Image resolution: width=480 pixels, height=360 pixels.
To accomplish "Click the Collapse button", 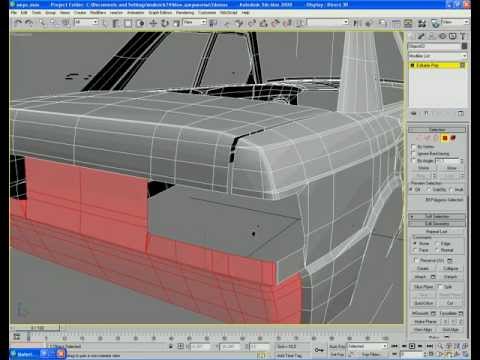I will click(451, 268).
